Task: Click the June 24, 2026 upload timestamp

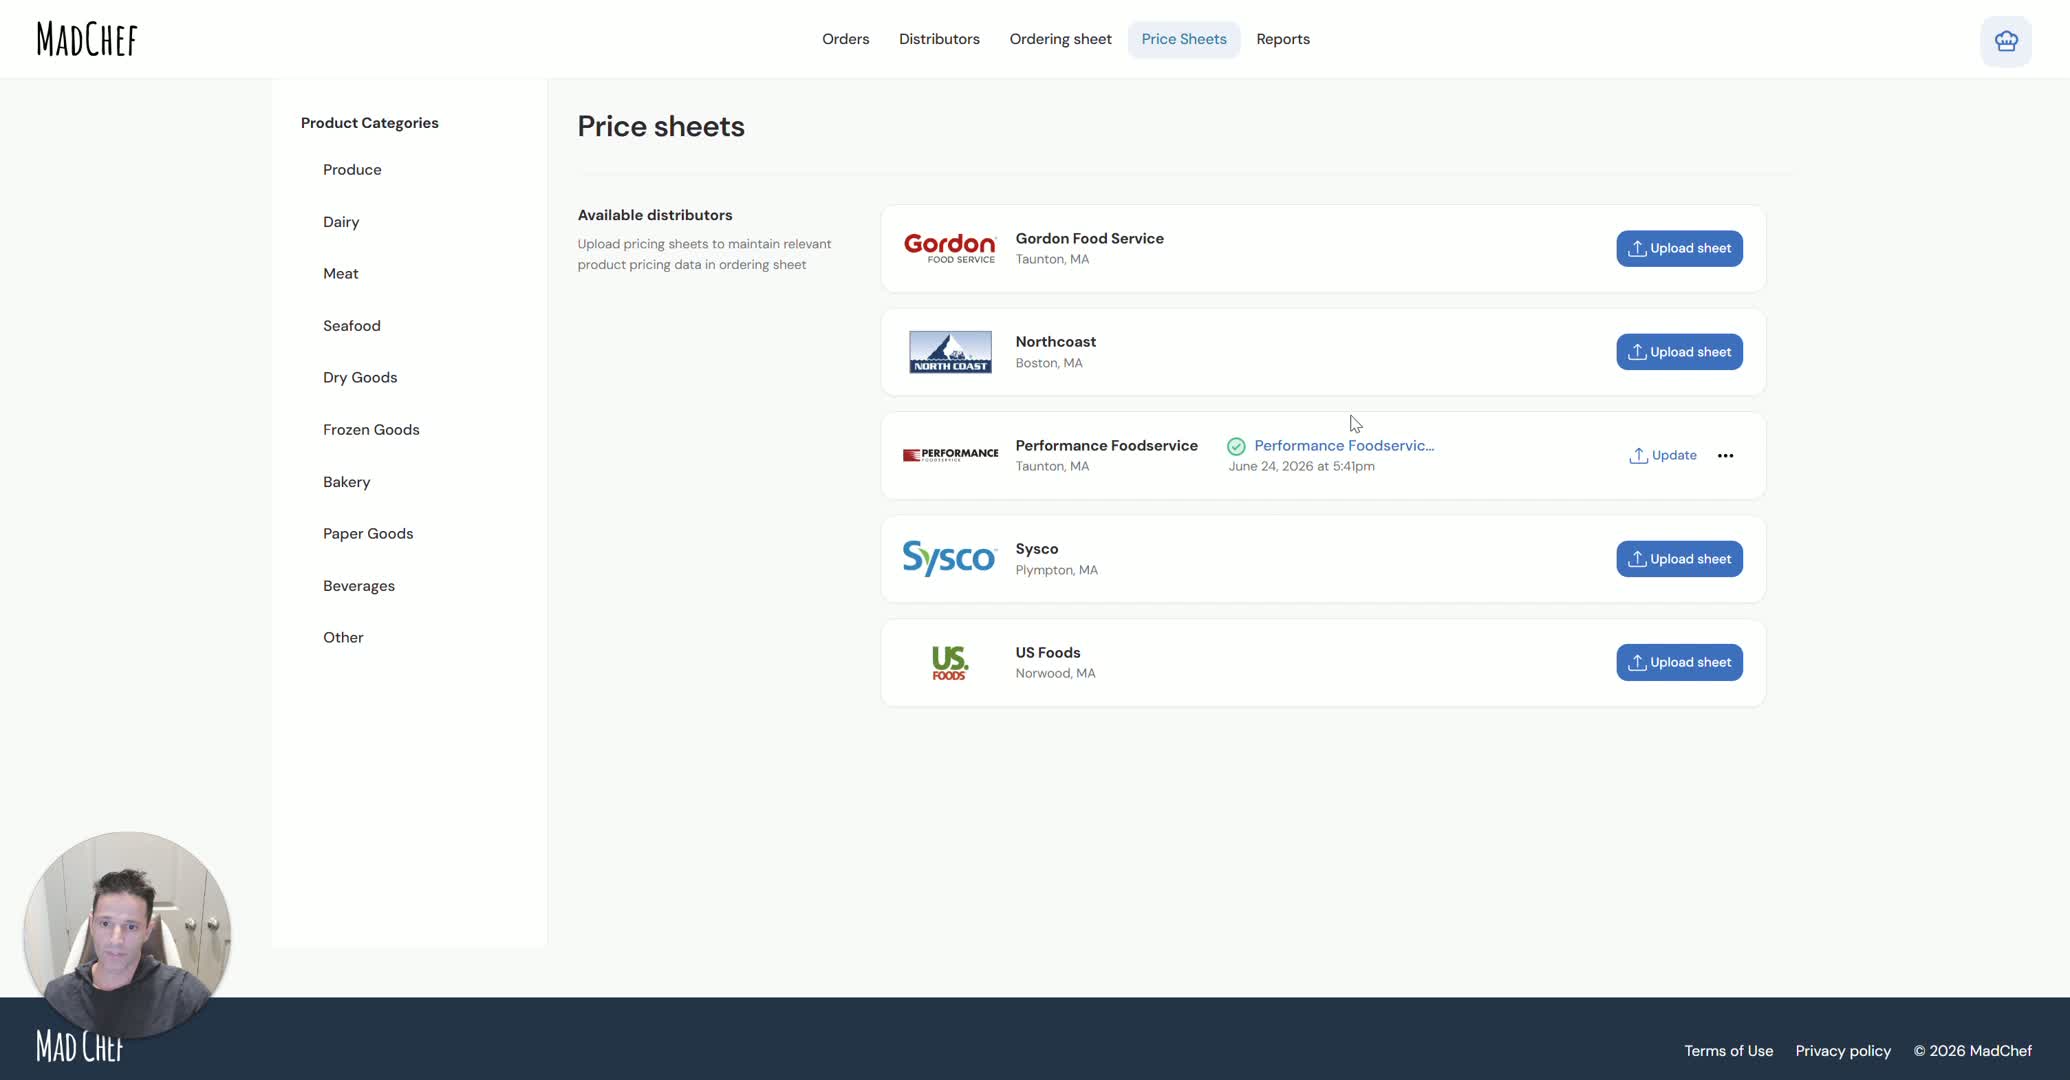Action: 1301,467
